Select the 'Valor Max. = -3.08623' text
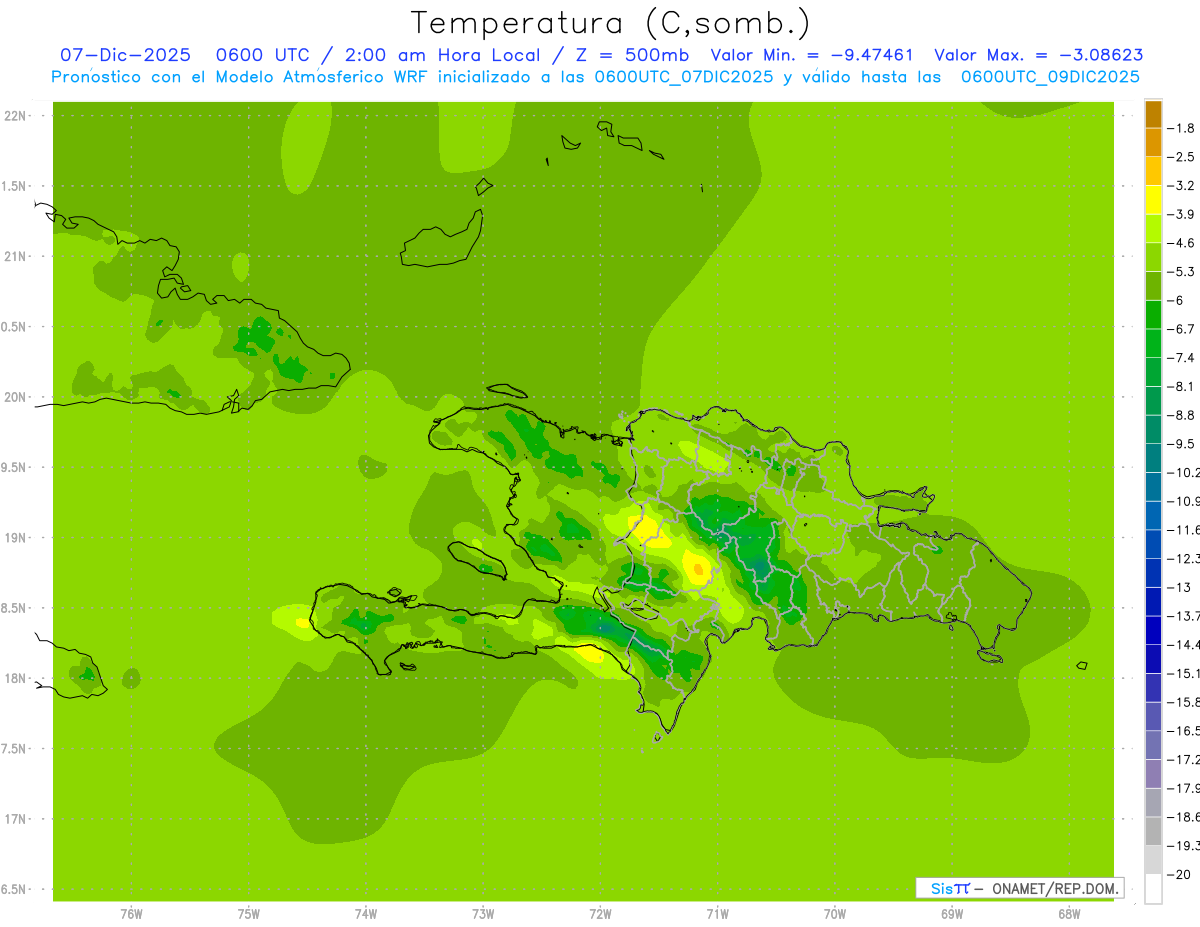 point(1039,55)
